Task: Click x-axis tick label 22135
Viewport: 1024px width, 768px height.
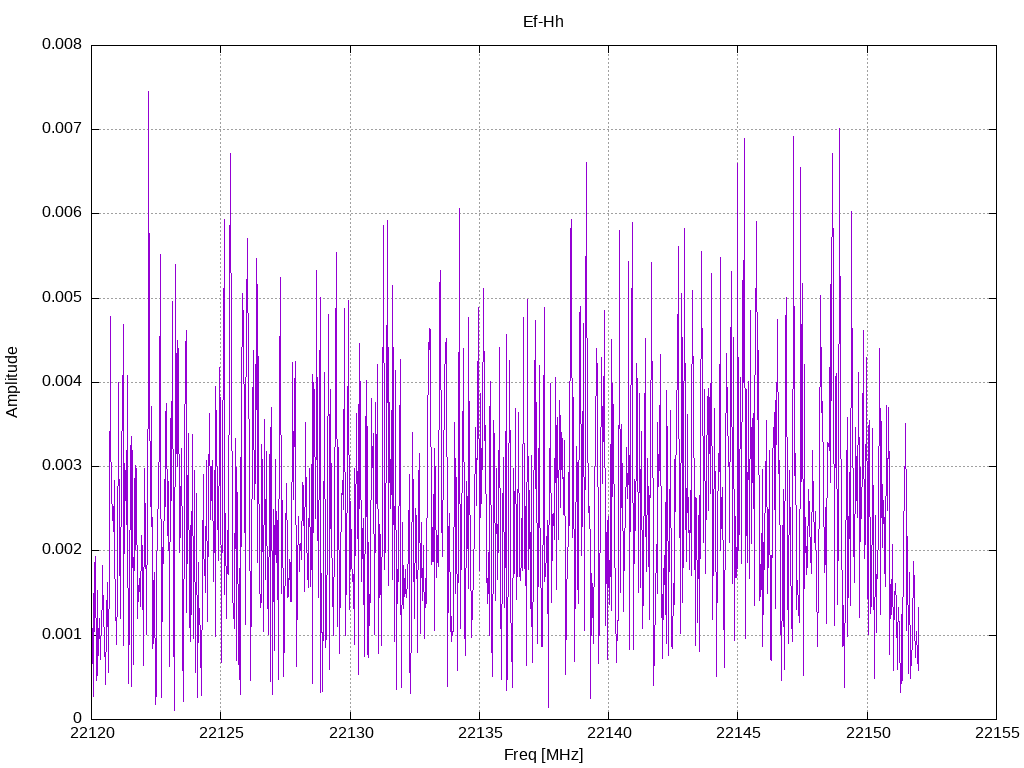Action: coord(480,733)
